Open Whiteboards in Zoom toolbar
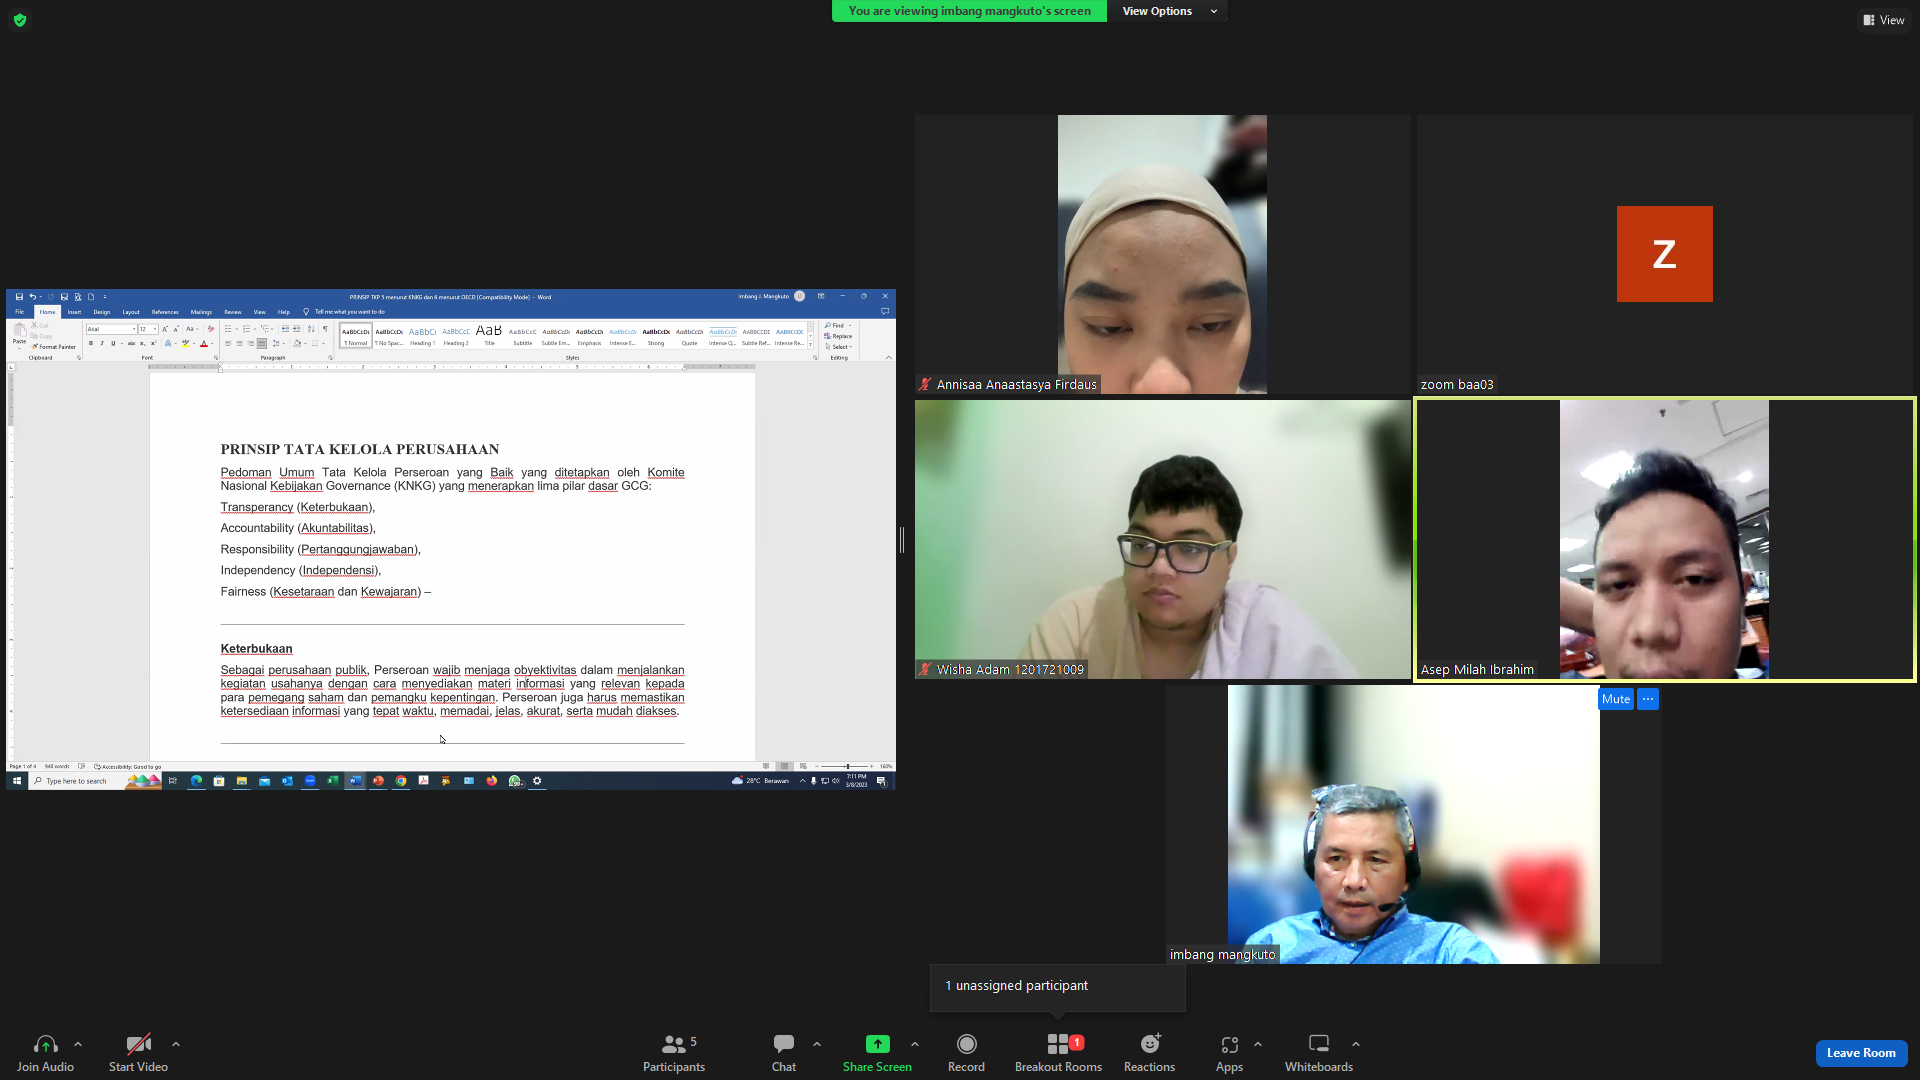The height and width of the screenshot is (1080, 1920). tap(1319, 1053)
